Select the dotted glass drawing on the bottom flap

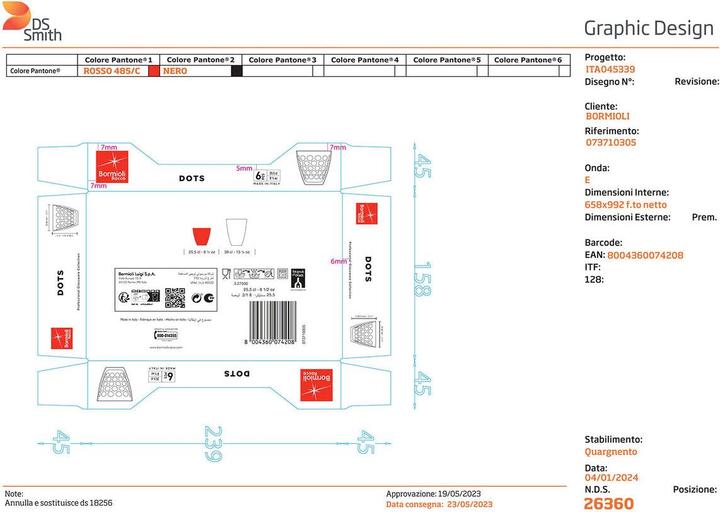pyautogui.click(x=115, y=384)
